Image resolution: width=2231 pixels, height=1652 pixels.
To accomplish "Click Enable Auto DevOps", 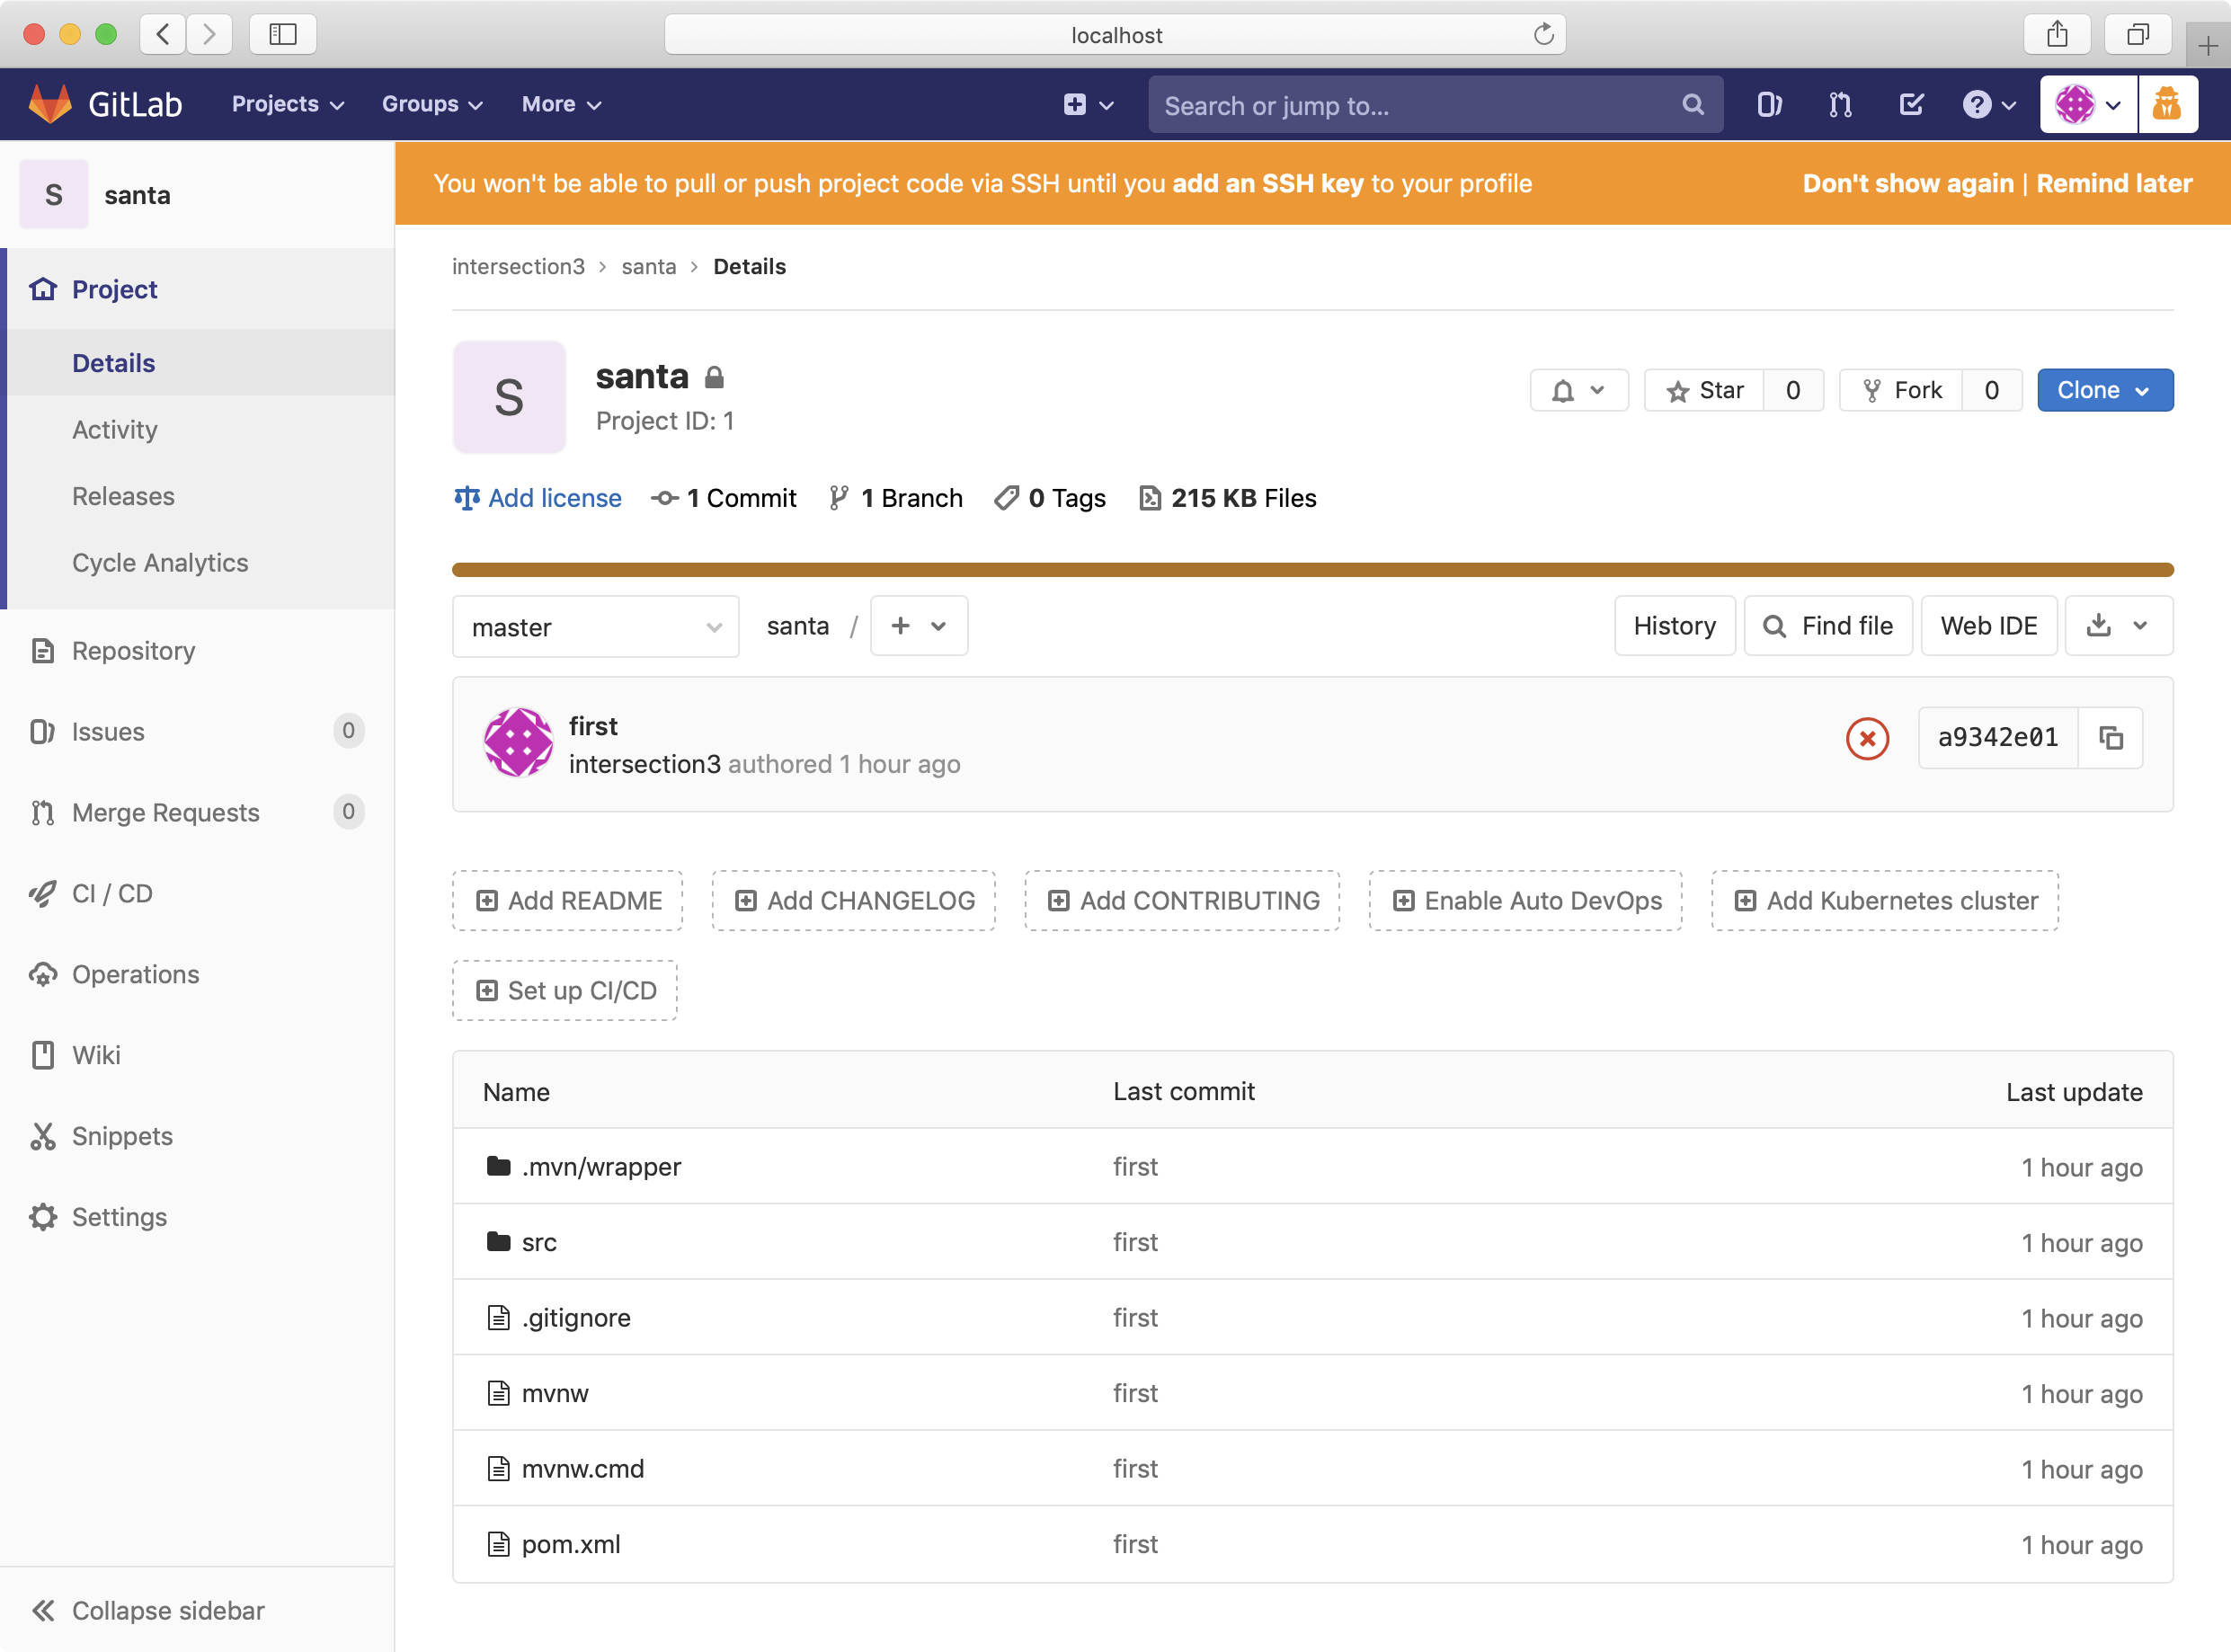I will tap(1525, 901).
